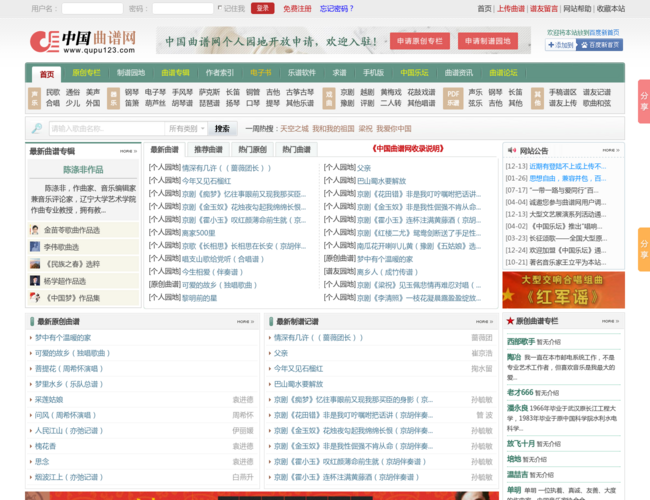Click the 网站公告 speaker icon
The image size is (650, 500).
(510, 151)
